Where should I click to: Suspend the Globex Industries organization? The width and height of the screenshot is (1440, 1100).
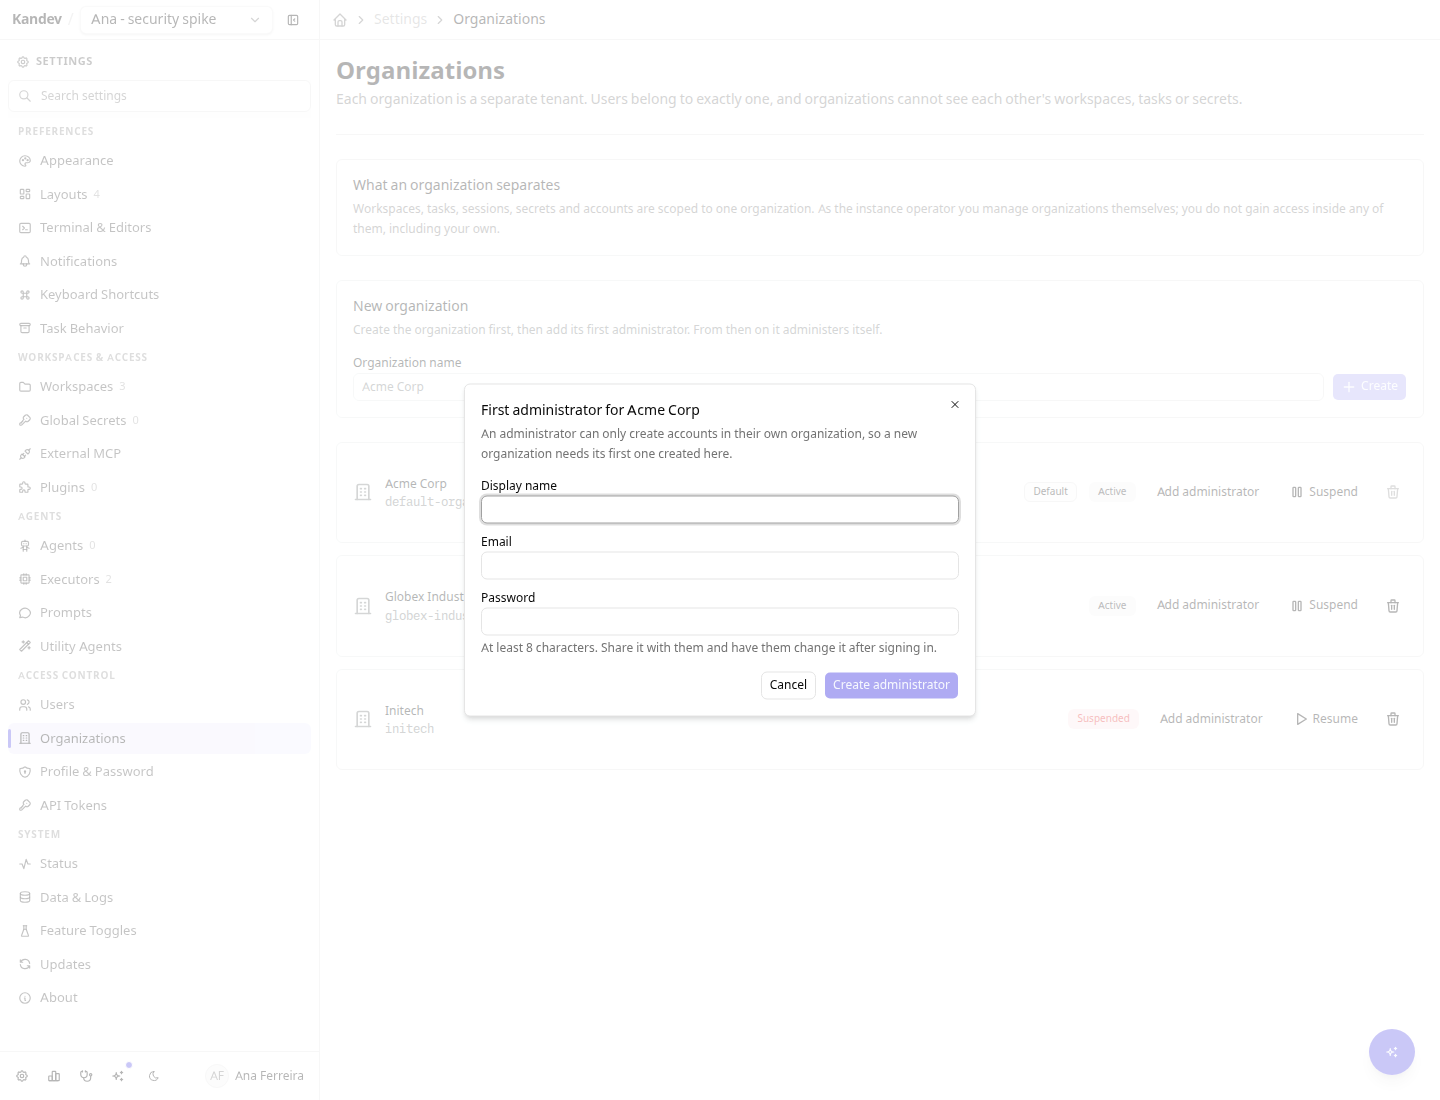[x=1324, y=605]
